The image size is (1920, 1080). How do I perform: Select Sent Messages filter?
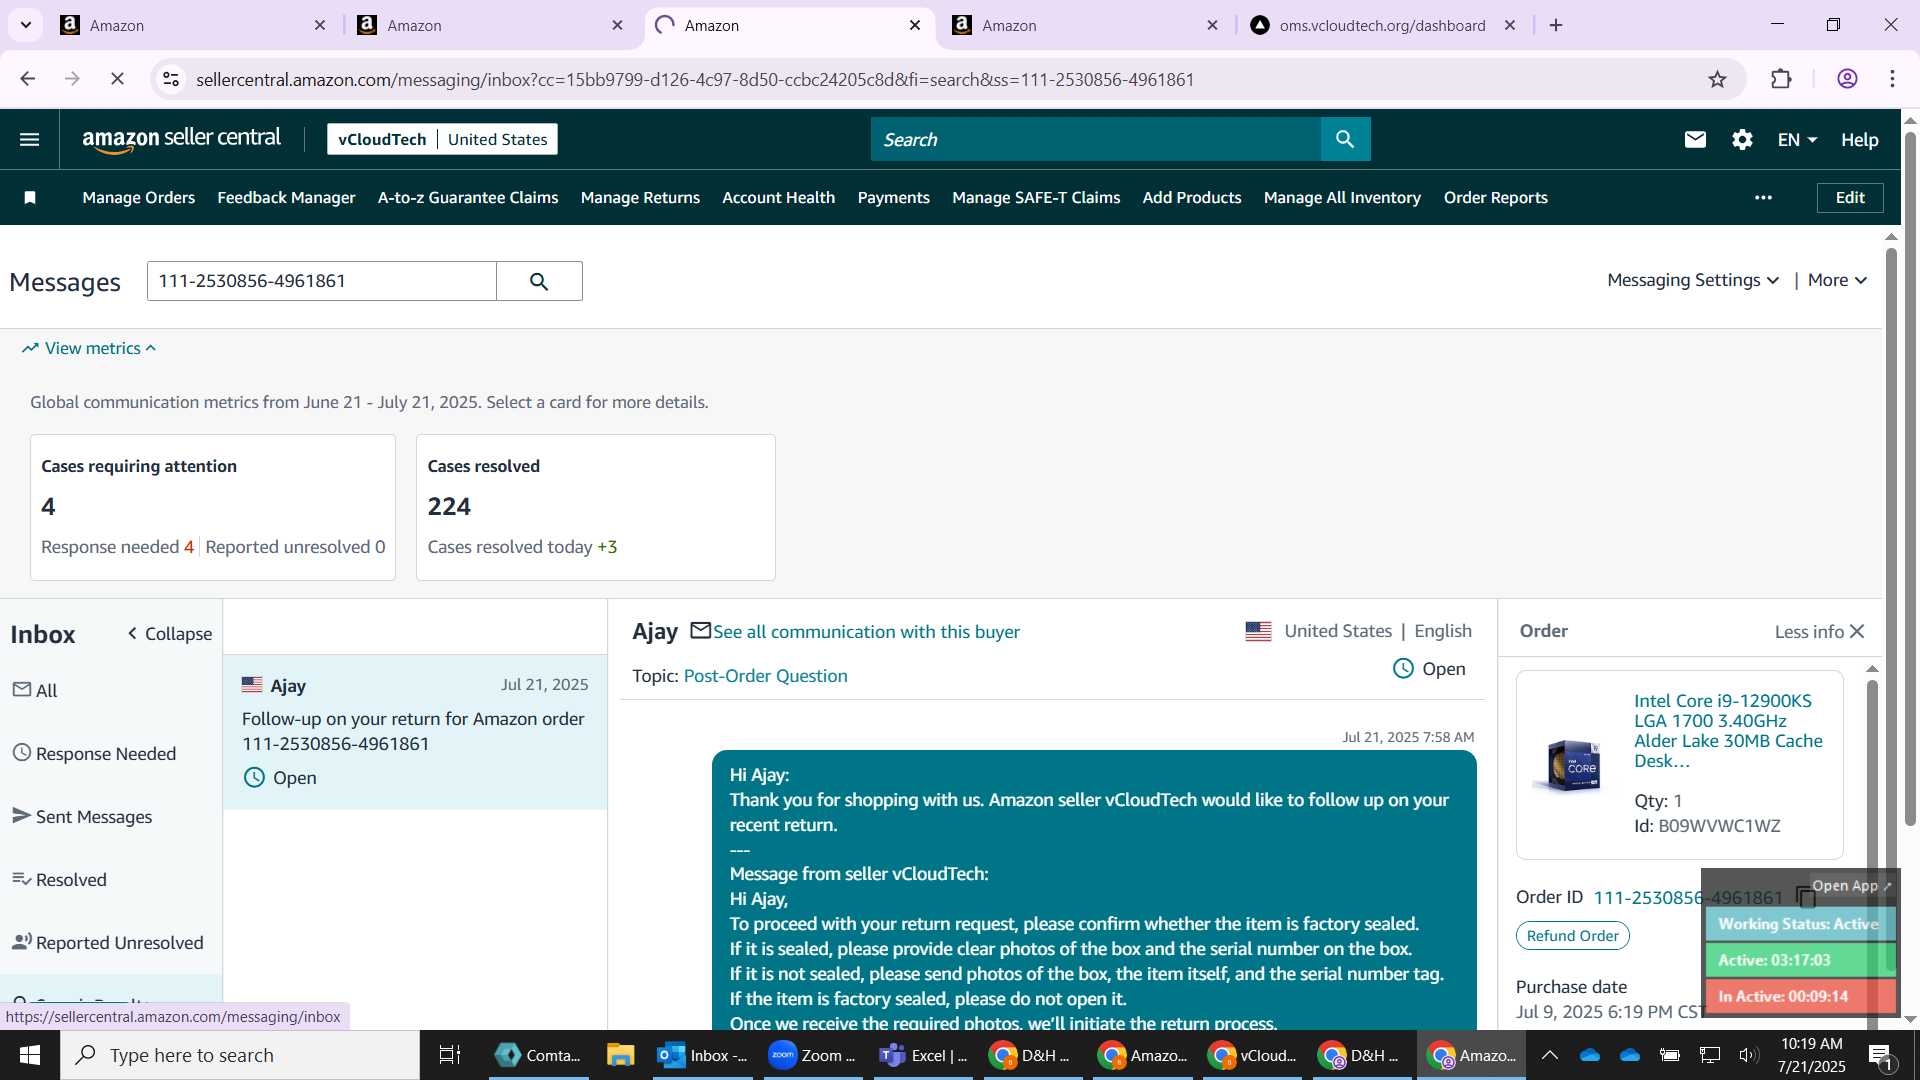point(83,816)
